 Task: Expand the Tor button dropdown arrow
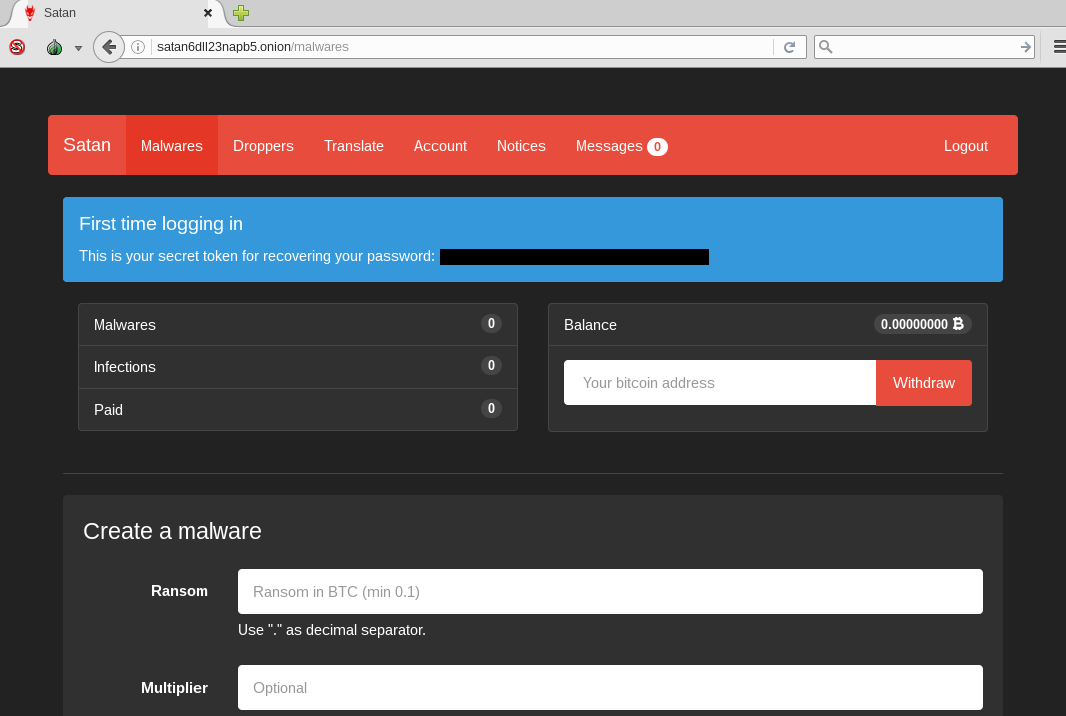coord(78,48)
